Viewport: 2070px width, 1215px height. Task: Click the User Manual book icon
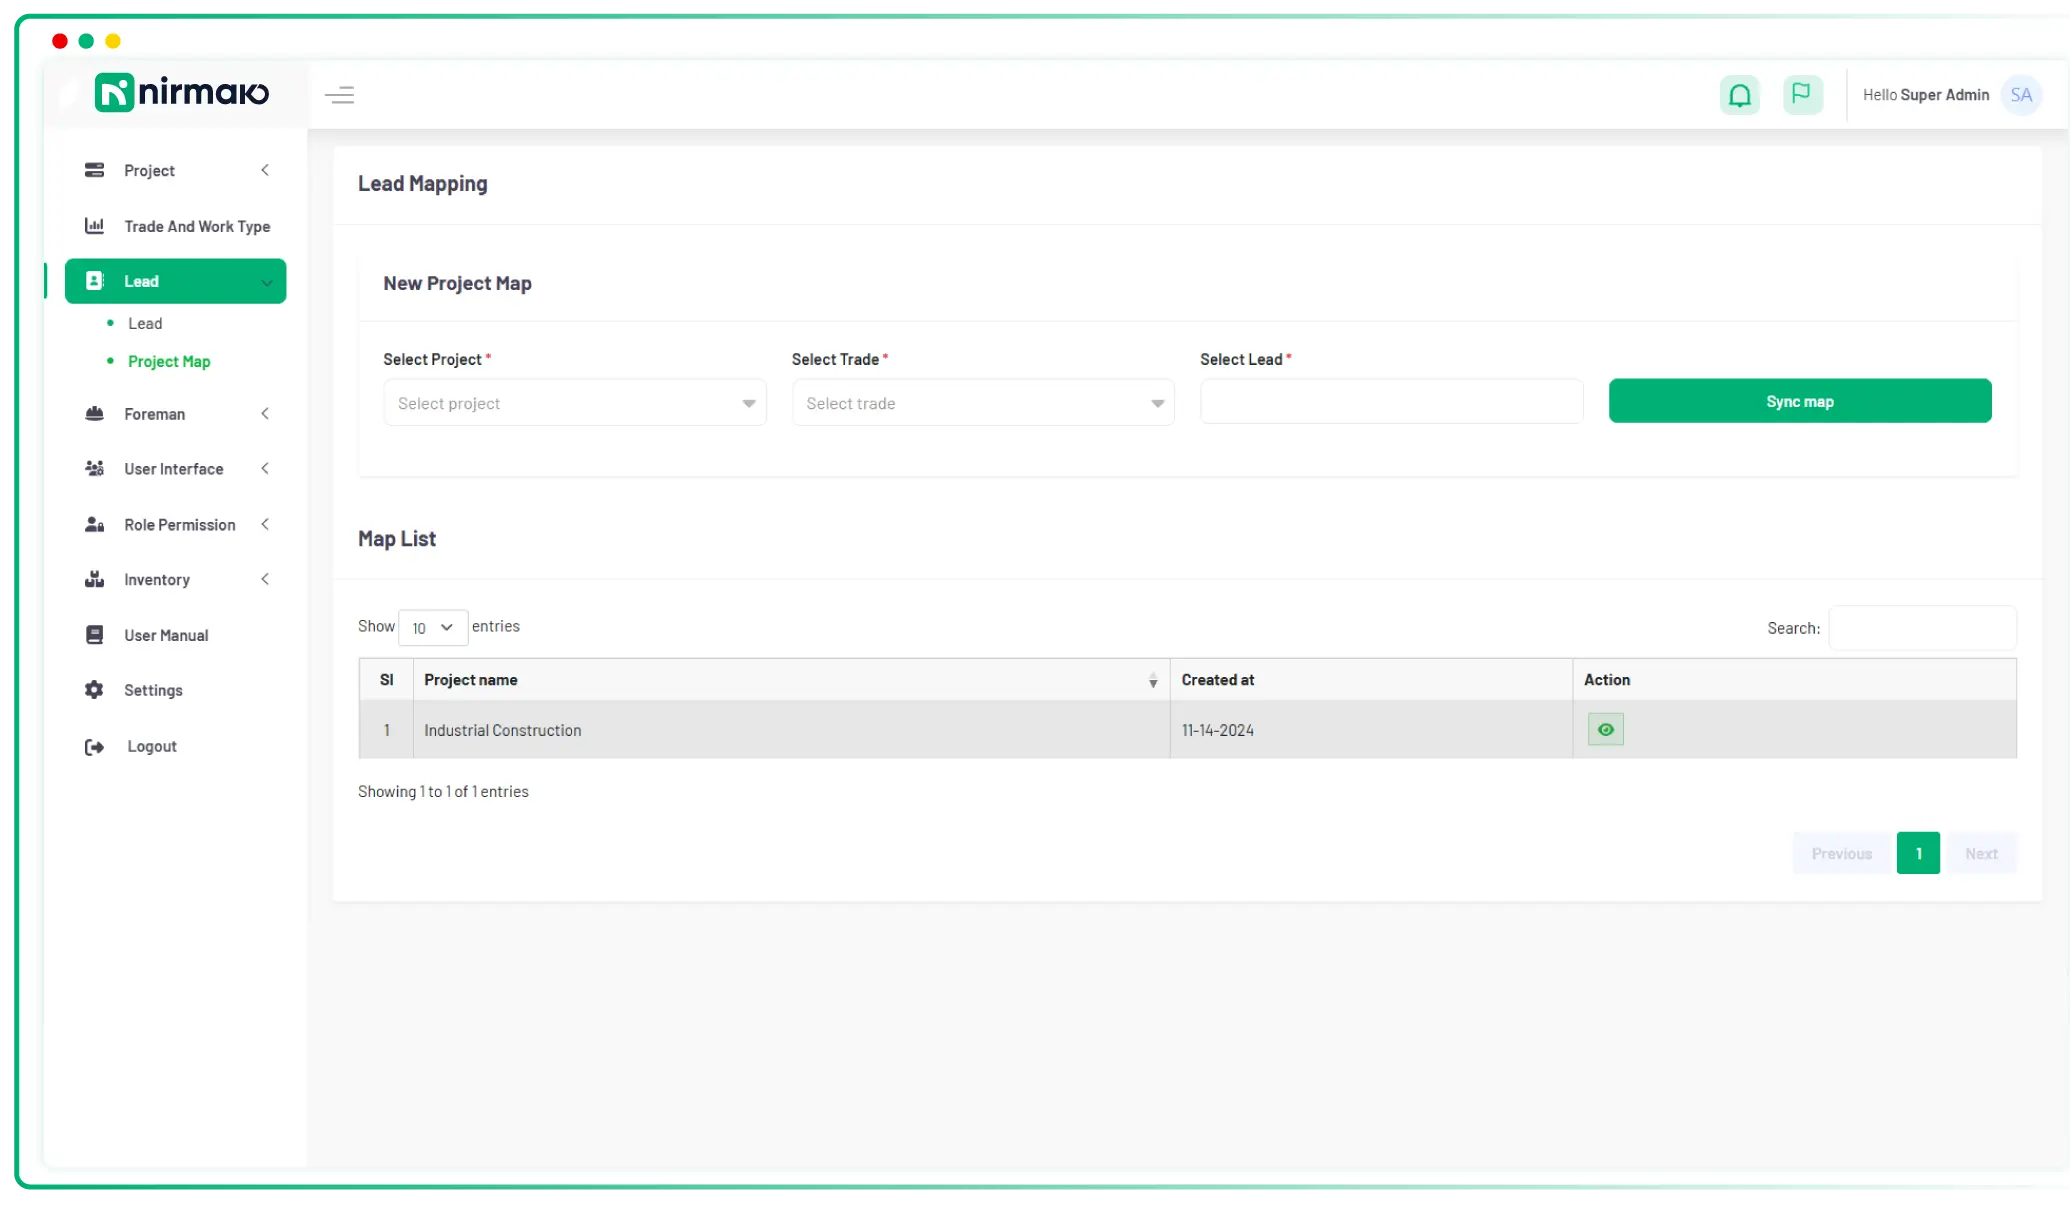coord(94,635)
